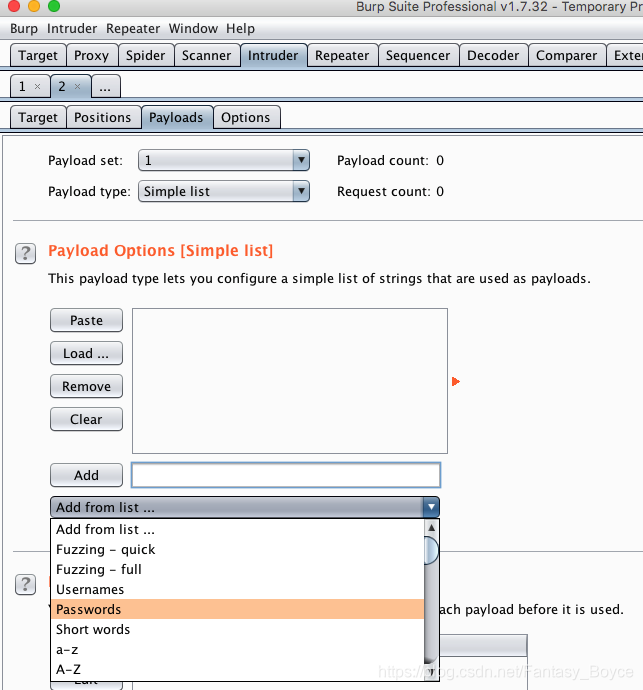Select uppercase A-Z list option
643x690 pixels.
point(237,670)
